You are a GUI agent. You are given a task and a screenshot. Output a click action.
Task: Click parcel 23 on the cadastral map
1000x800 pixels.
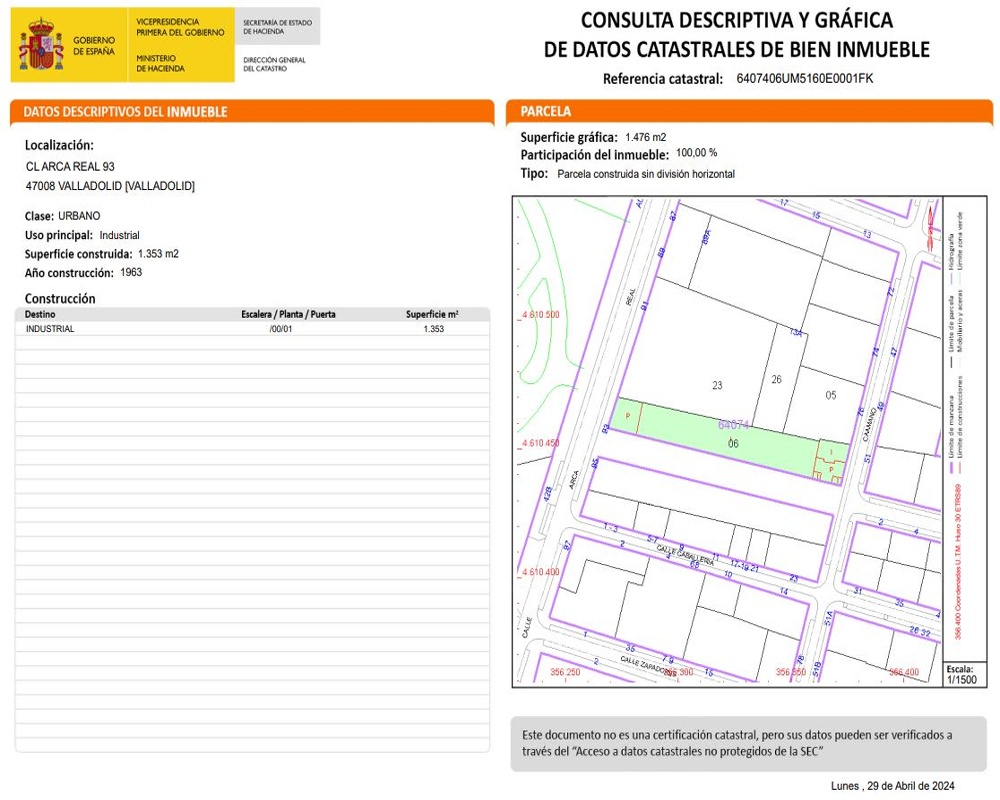pos(717,385)
